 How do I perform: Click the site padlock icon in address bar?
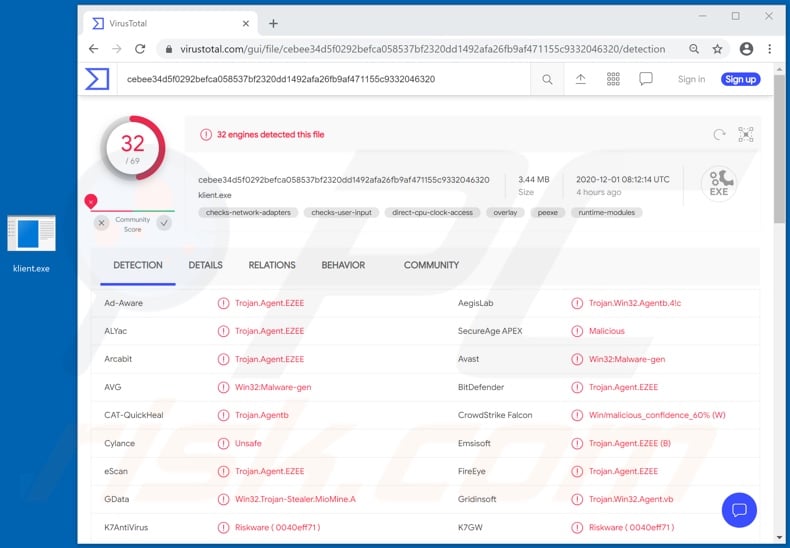tap(169, 49)
